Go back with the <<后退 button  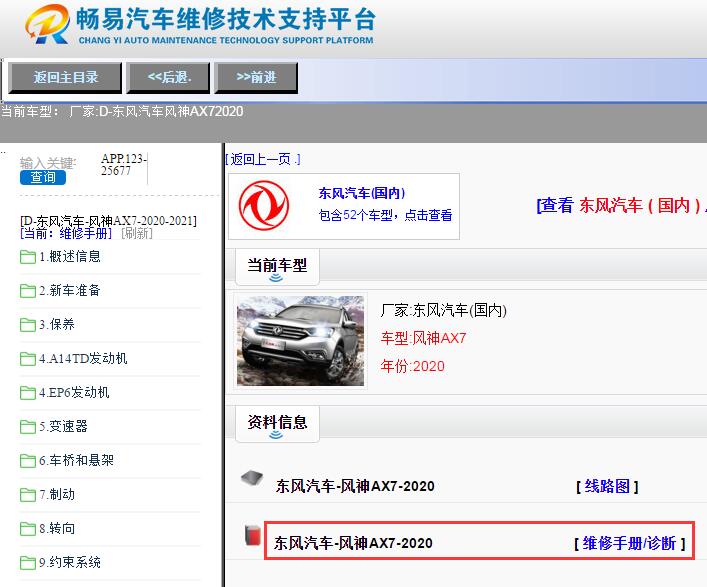(x=169, y=78)
